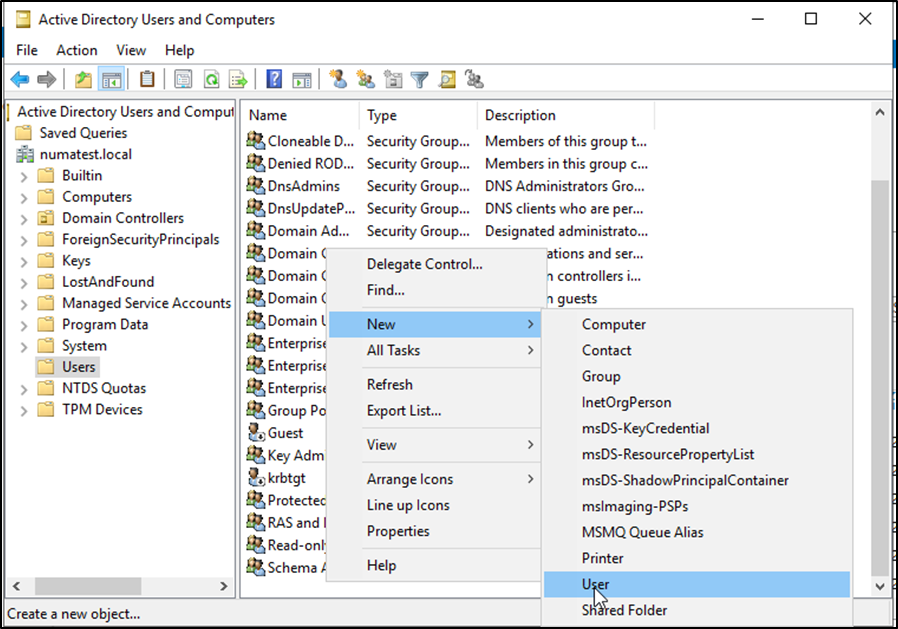Screen dimensions: 898x629
Task: Toggle the Show/Hide Console Tree icon
Action: pyautogui.click(x=112, y=80)
